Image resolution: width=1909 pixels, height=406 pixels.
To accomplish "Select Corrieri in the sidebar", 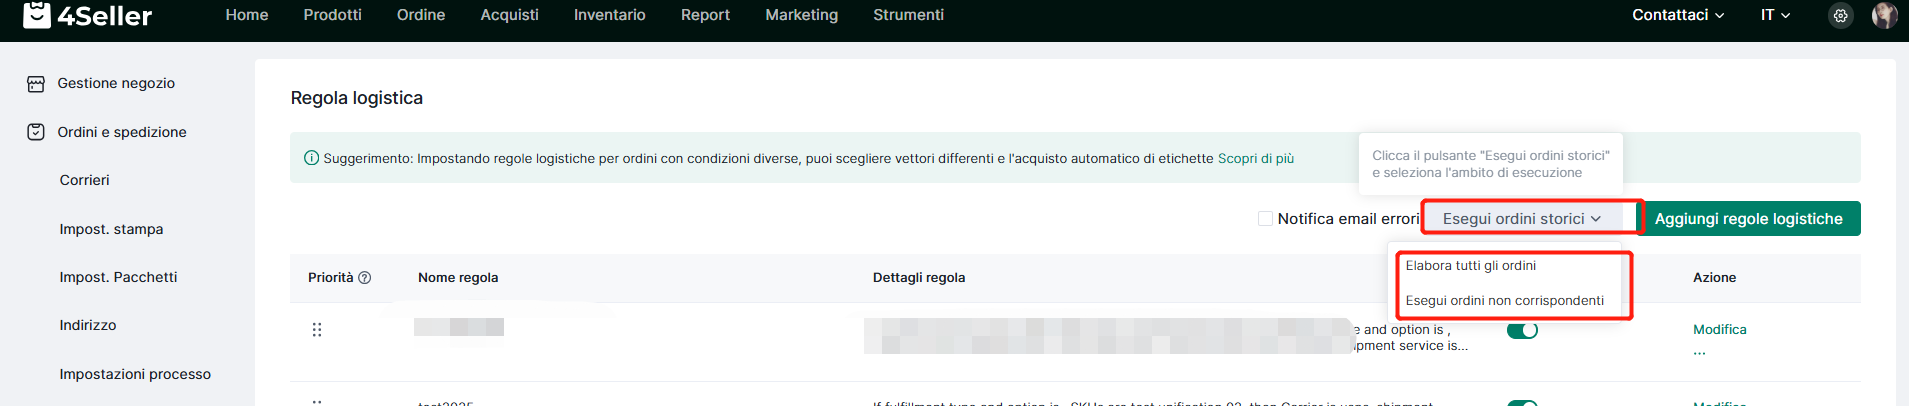I will (x=85, y=180).
